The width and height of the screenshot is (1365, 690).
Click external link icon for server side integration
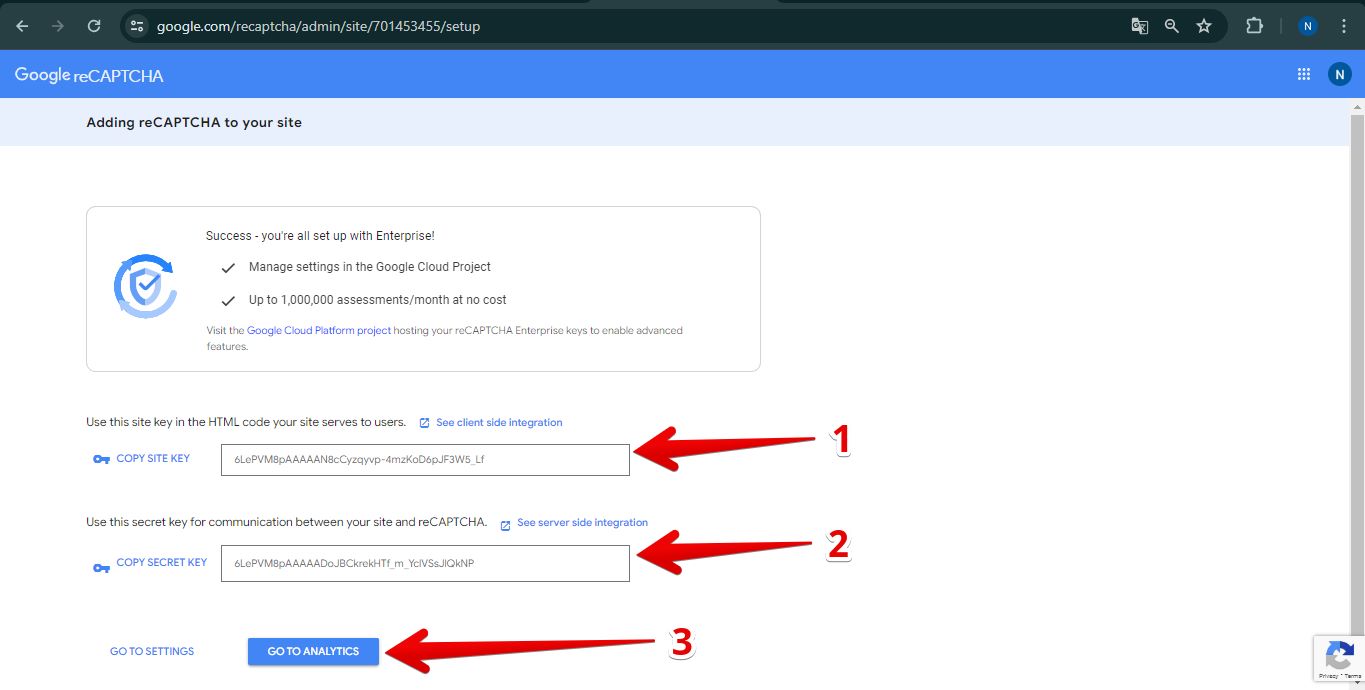point(505,525)
